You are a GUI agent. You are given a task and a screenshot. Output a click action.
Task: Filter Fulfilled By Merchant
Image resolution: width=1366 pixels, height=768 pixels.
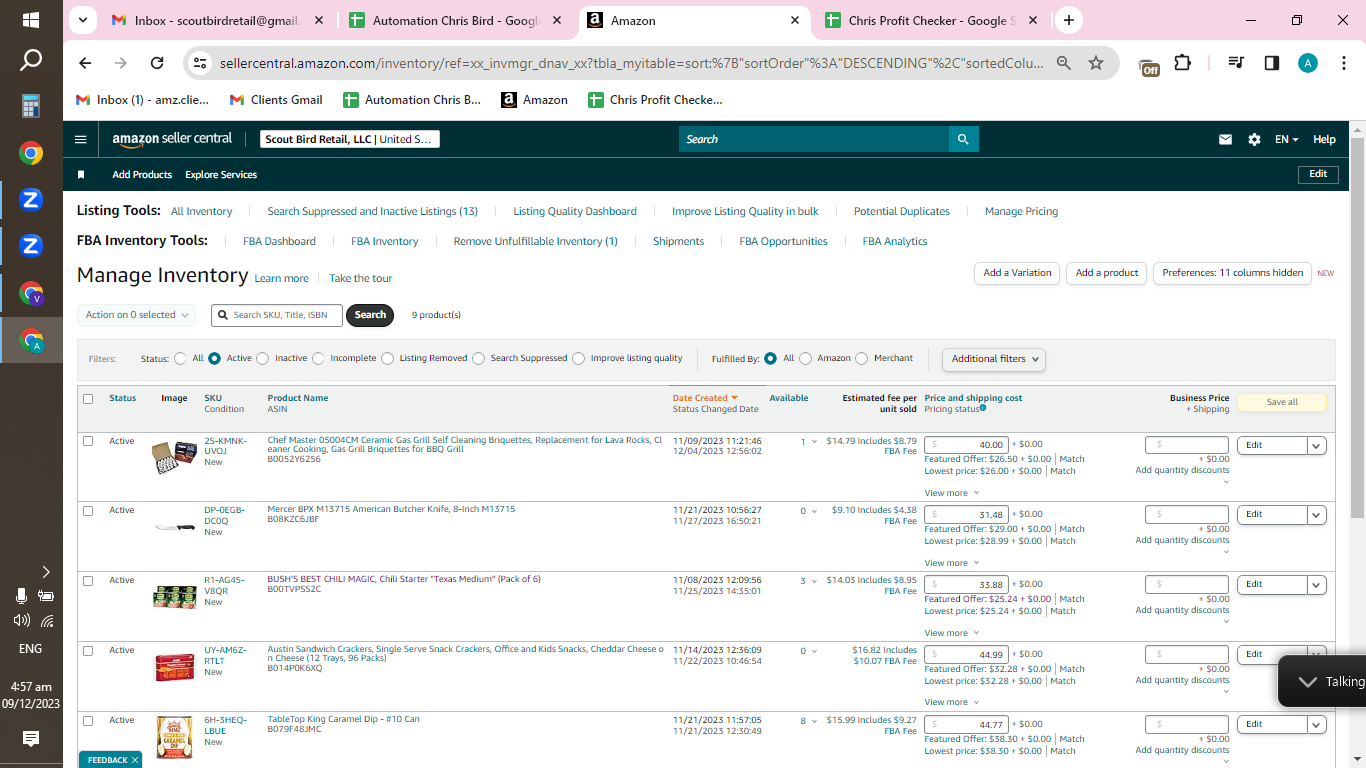pyautogui.click(x=861, y=358)
